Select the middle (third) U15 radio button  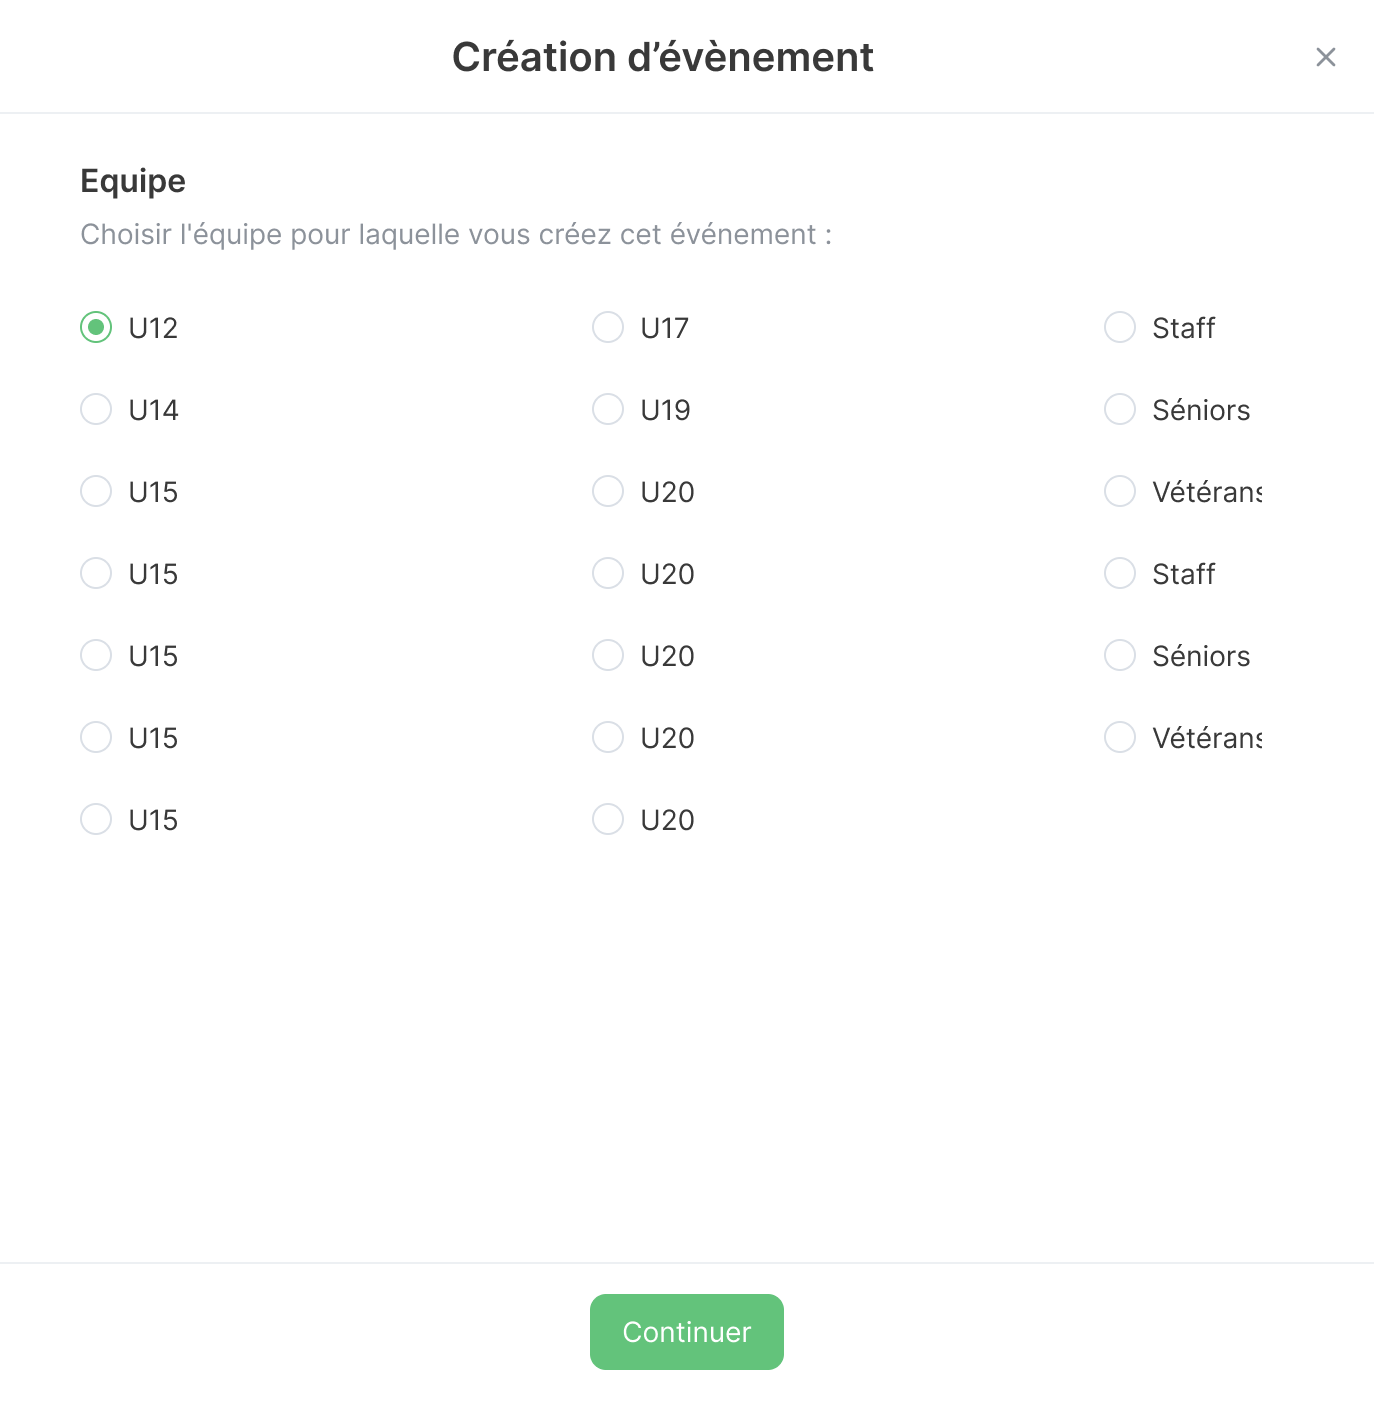pos(96,656)
